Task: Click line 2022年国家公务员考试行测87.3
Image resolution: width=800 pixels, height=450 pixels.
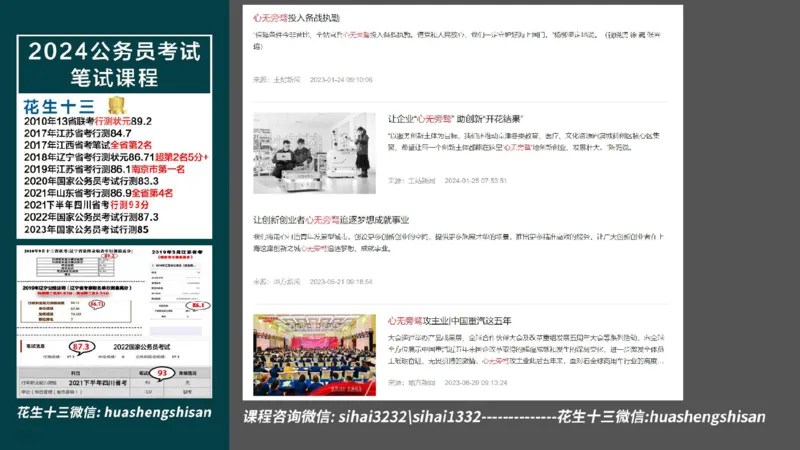Action: coord(91,217)
